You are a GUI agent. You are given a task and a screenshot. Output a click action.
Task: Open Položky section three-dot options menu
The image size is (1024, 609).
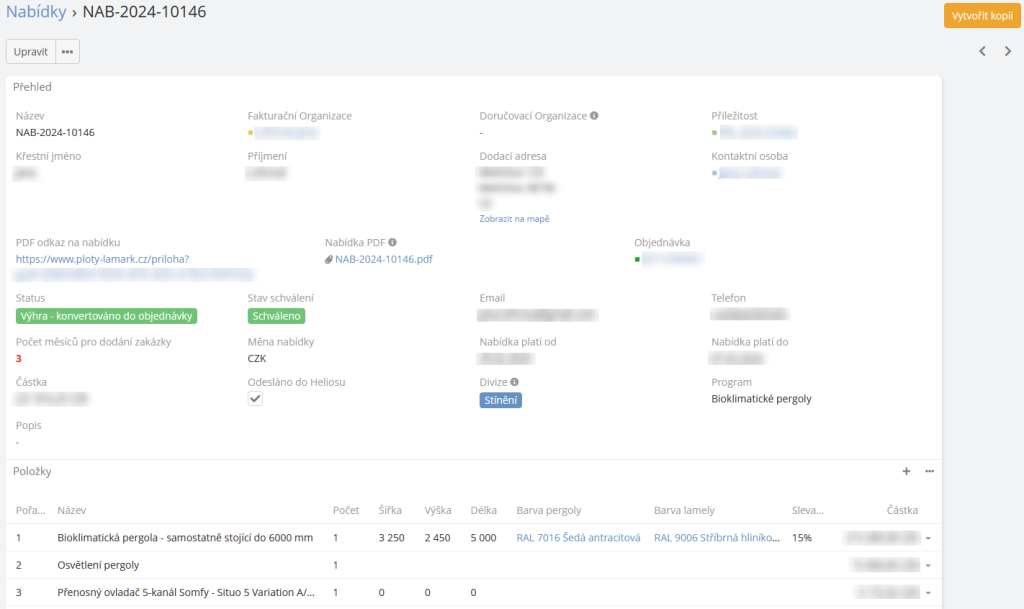(x=929, y=471)
